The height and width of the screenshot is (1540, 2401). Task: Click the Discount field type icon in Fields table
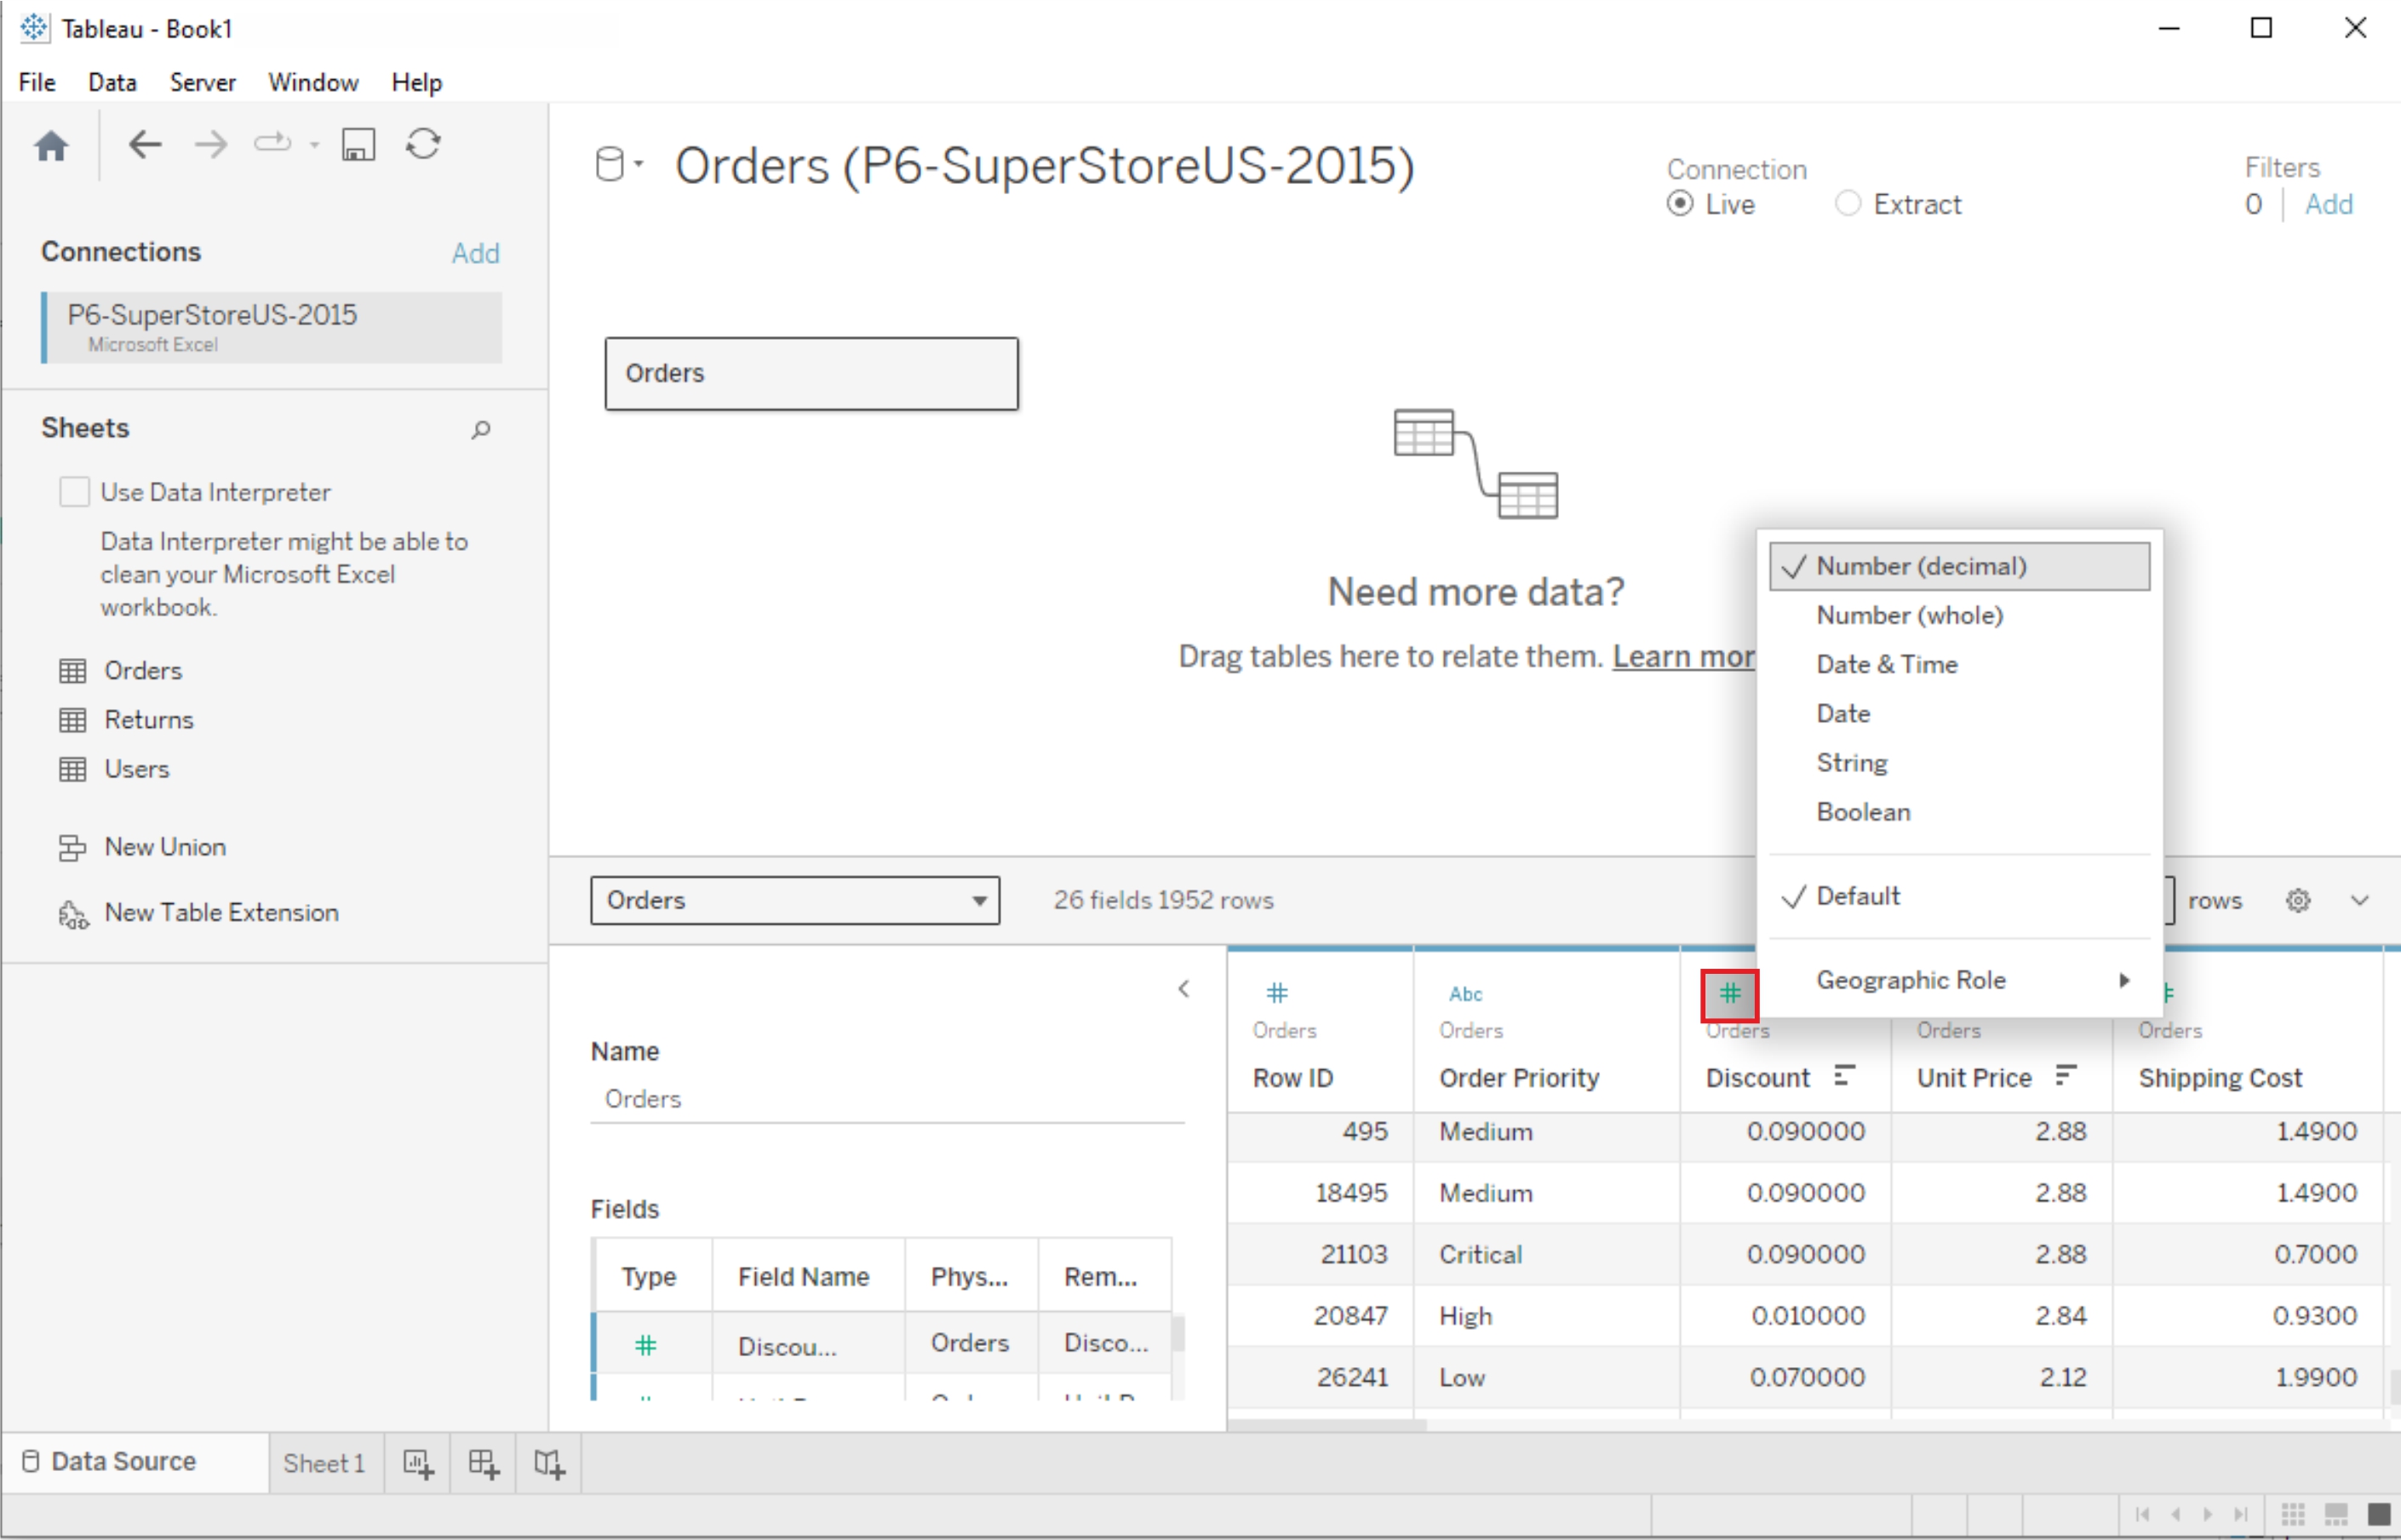tap(646, 1345)
